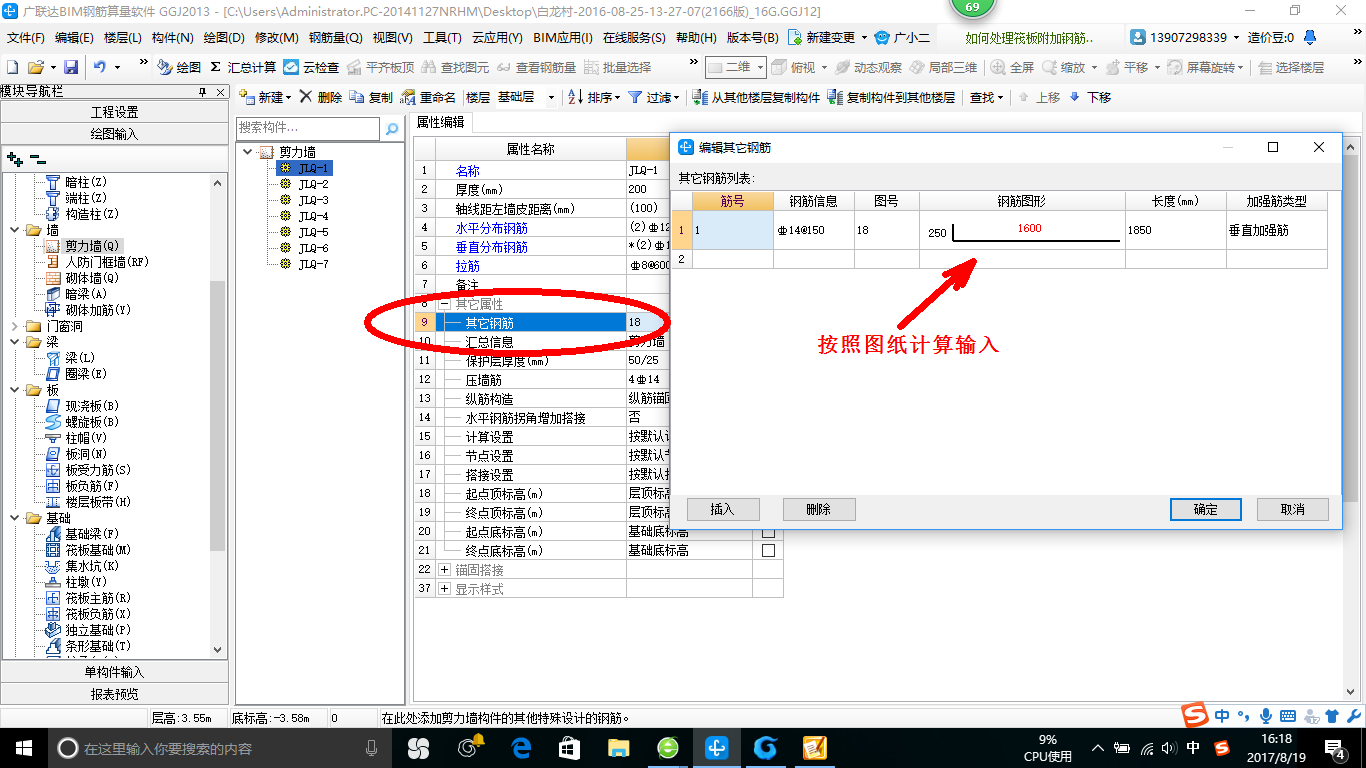Click the 复制 copy component icon
This screenshot has height=768, width=1366.
coord(371,97)
